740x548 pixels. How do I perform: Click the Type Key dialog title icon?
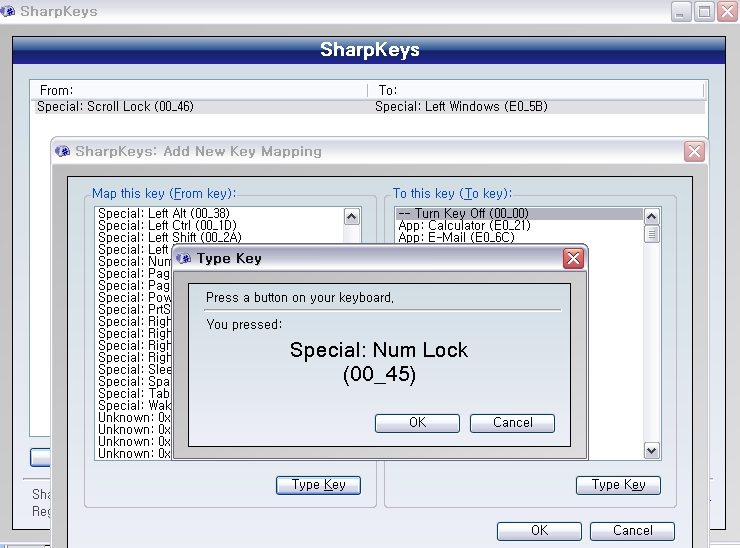click(184, 258)
